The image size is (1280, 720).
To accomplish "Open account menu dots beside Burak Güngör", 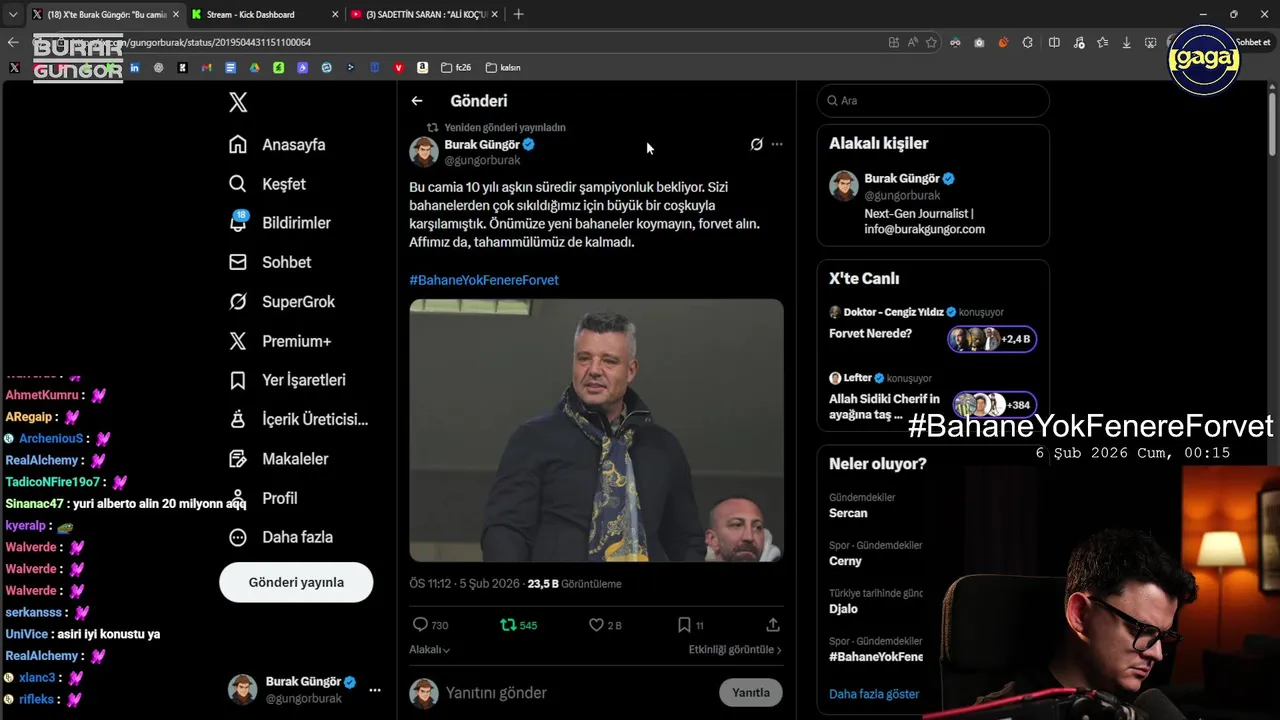I will tap(375, 690).
